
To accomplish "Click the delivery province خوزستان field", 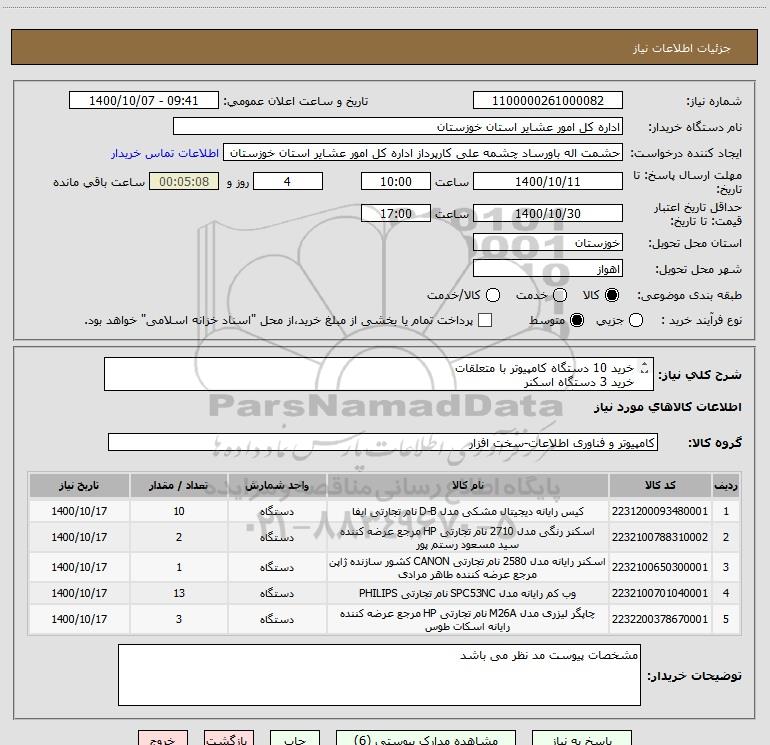I will (x=548, y=243).
